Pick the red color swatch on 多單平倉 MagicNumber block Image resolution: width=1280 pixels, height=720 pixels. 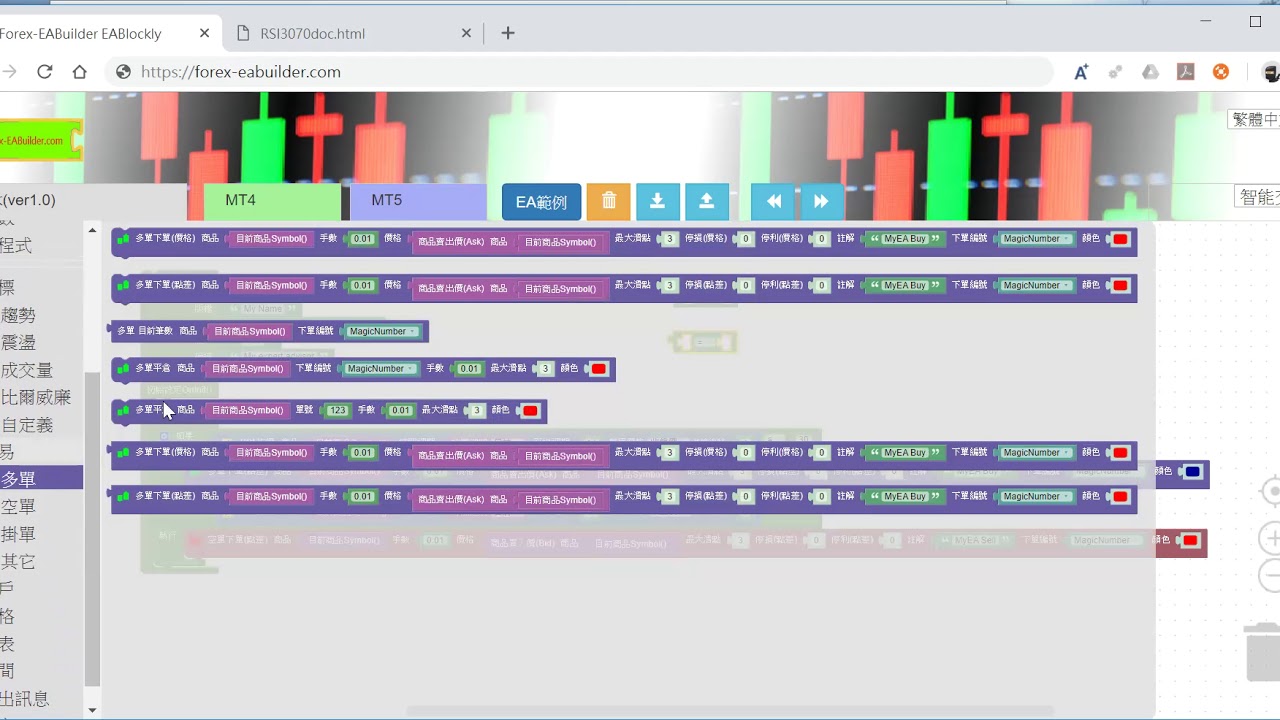598,369
